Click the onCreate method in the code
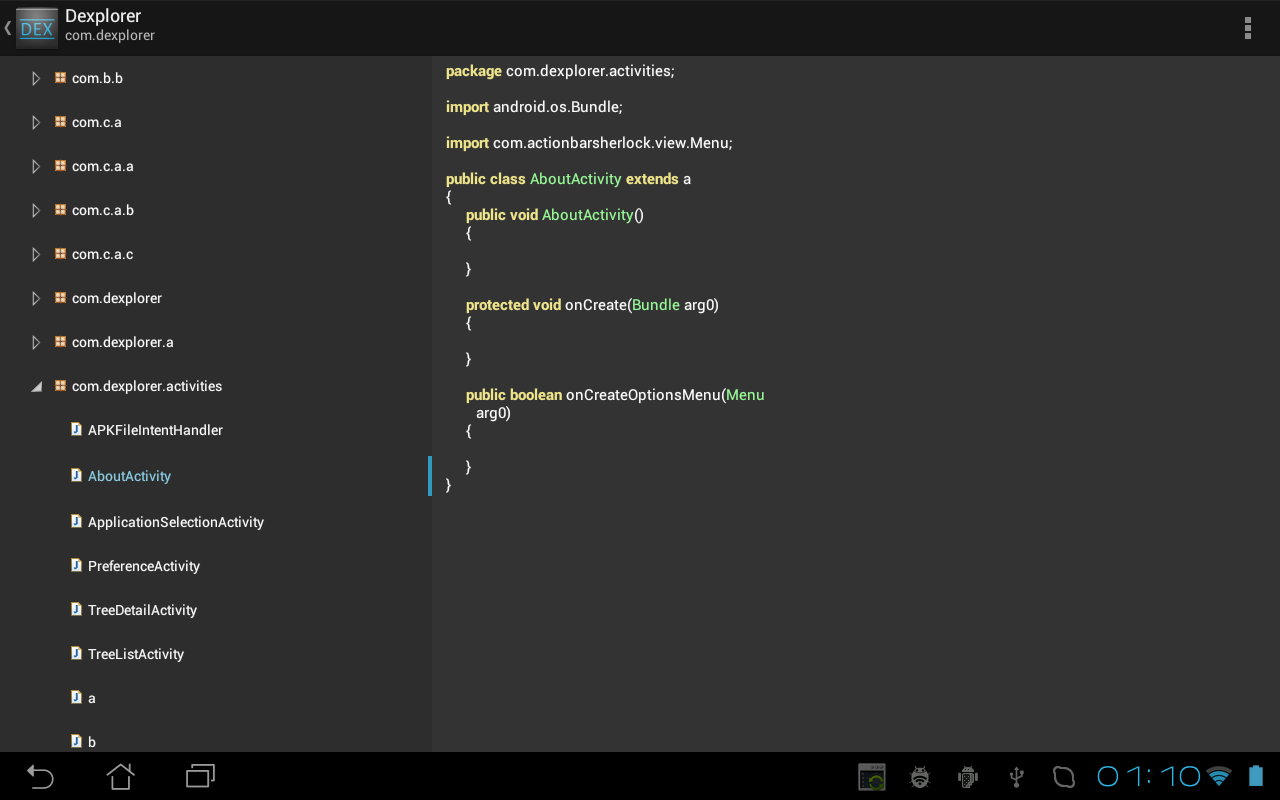Screen dimensions: 1280x800 595,305
